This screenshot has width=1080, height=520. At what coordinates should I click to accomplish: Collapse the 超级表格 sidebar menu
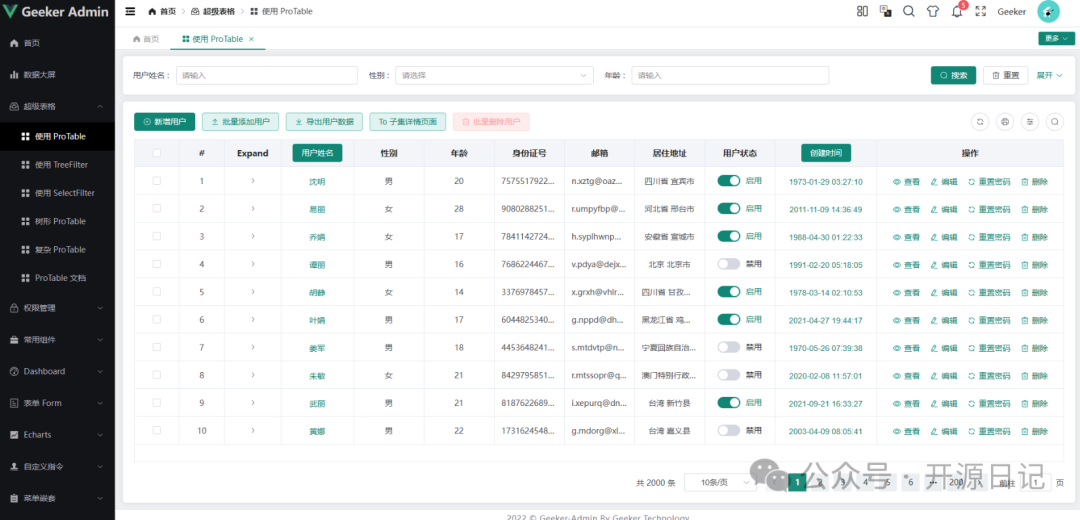(x=57, y=106)
